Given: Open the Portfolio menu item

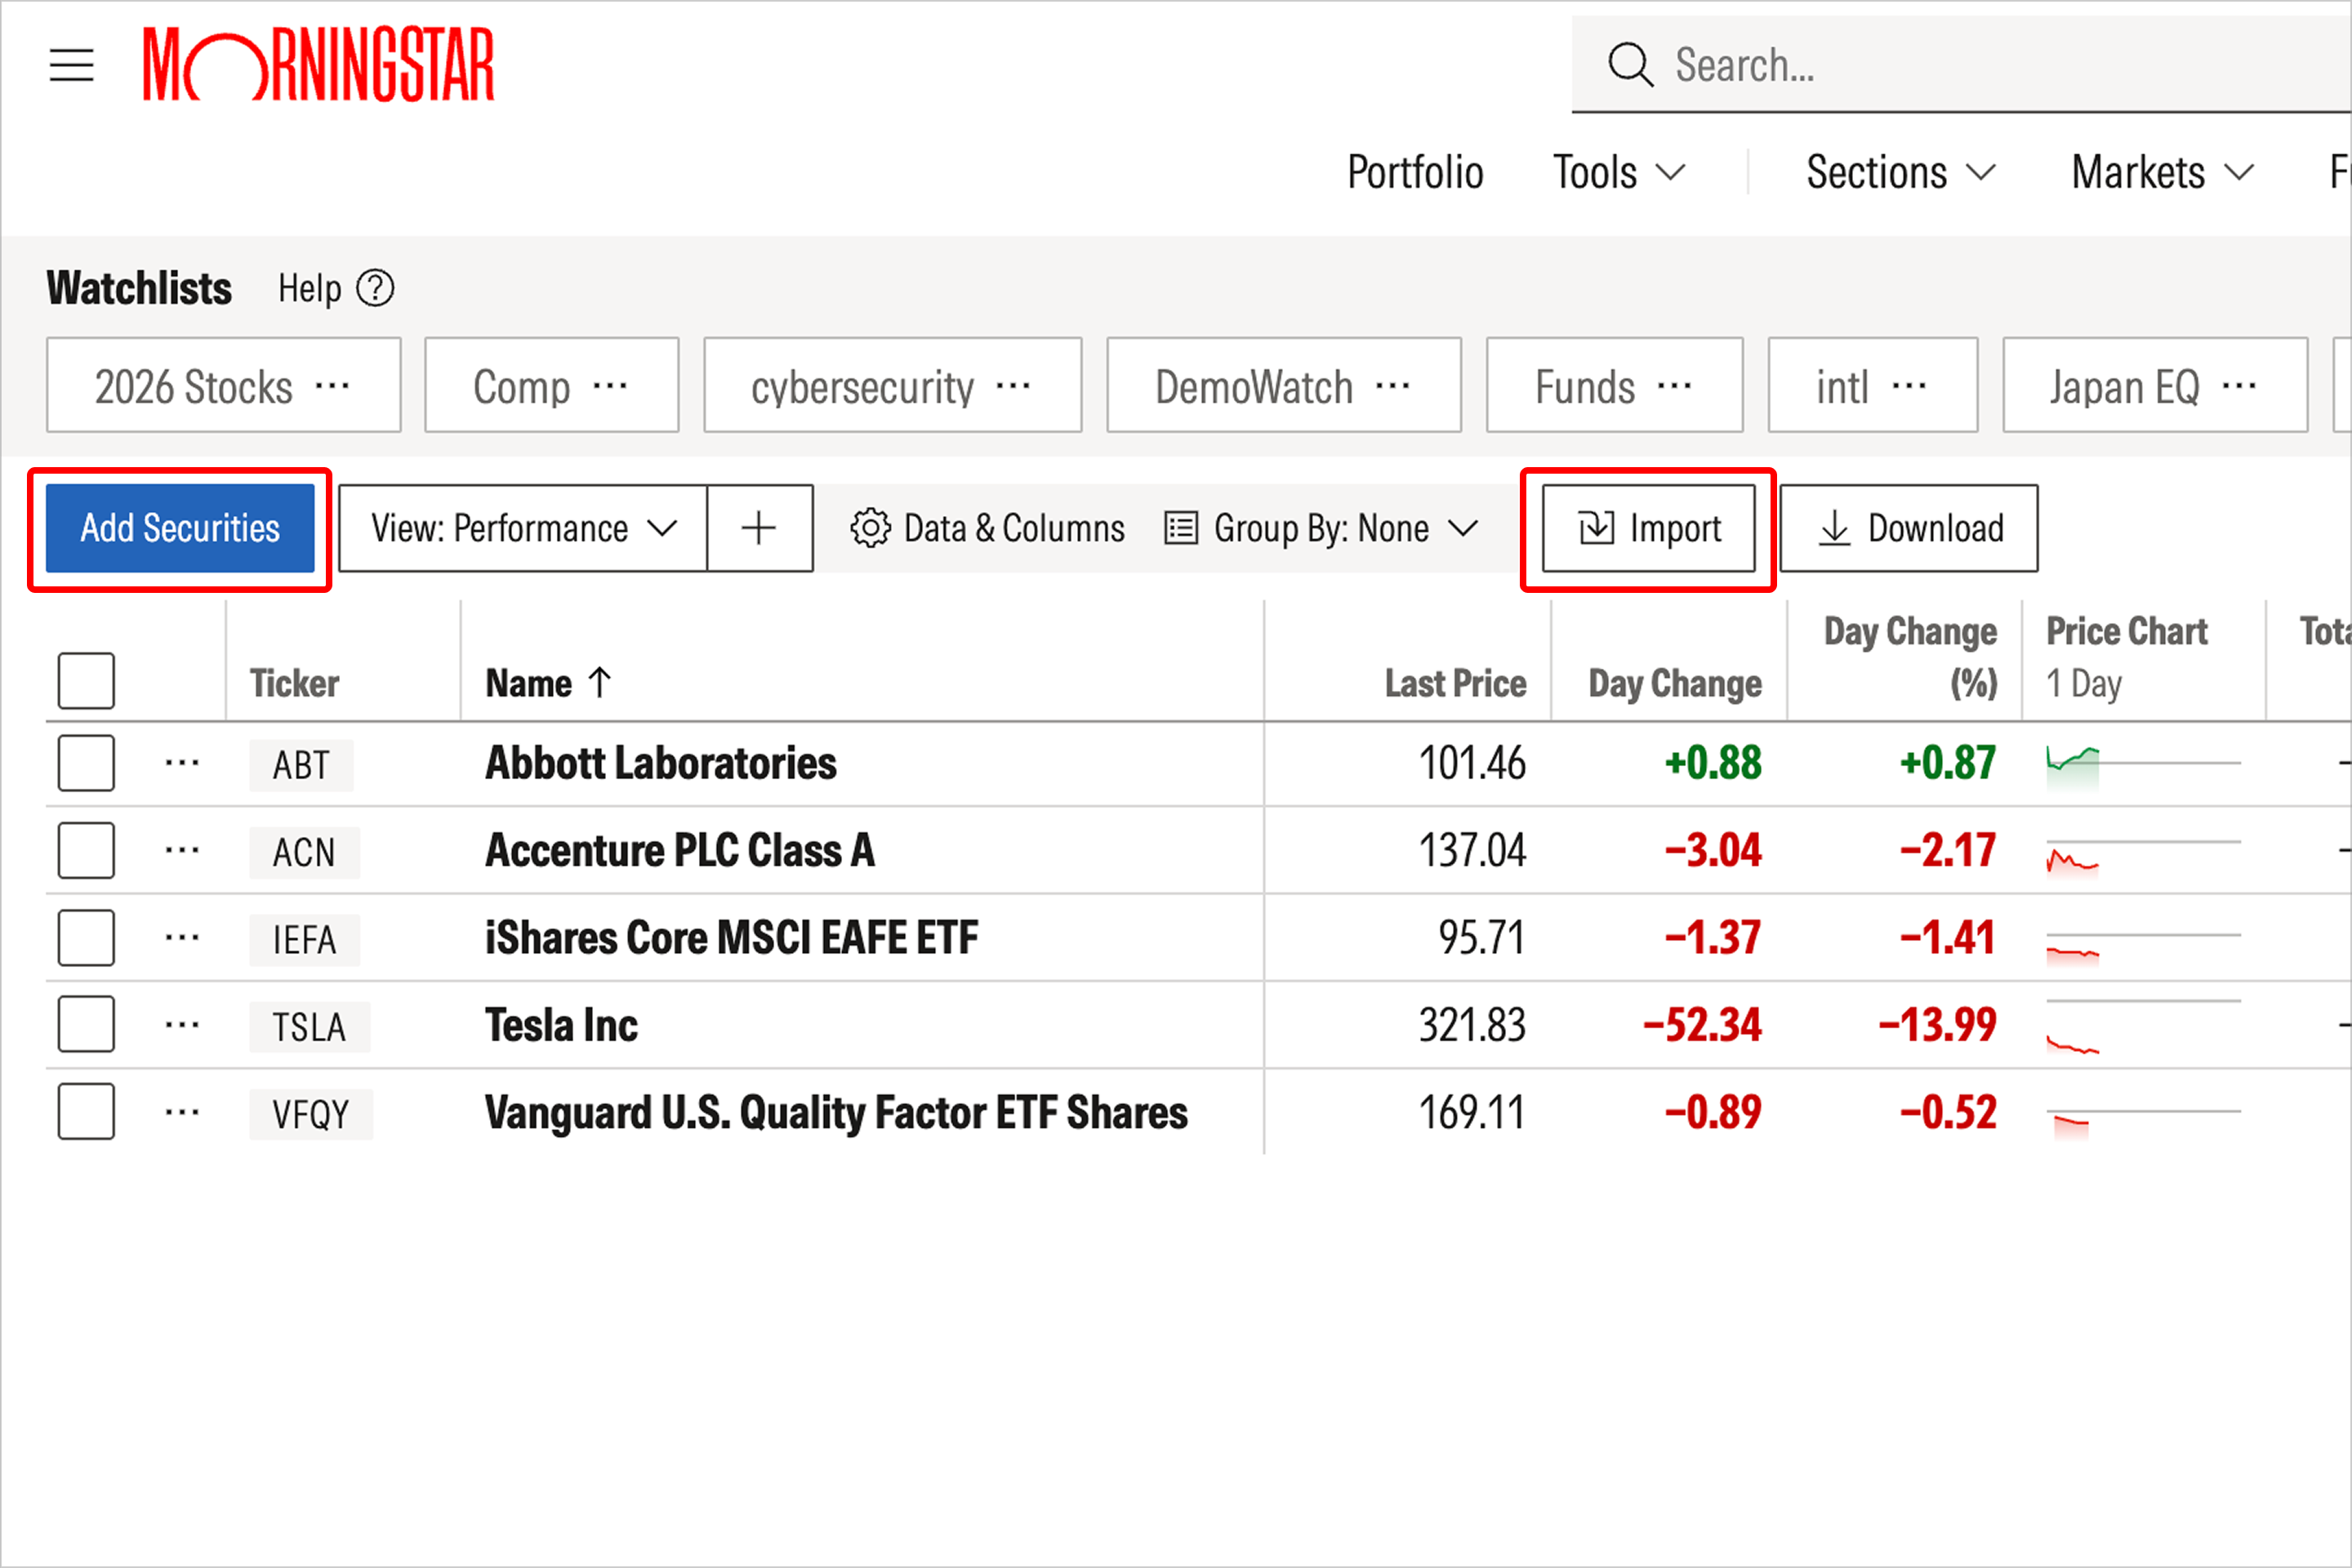Looking at the screenshot, I should [x=1415, y=173].
